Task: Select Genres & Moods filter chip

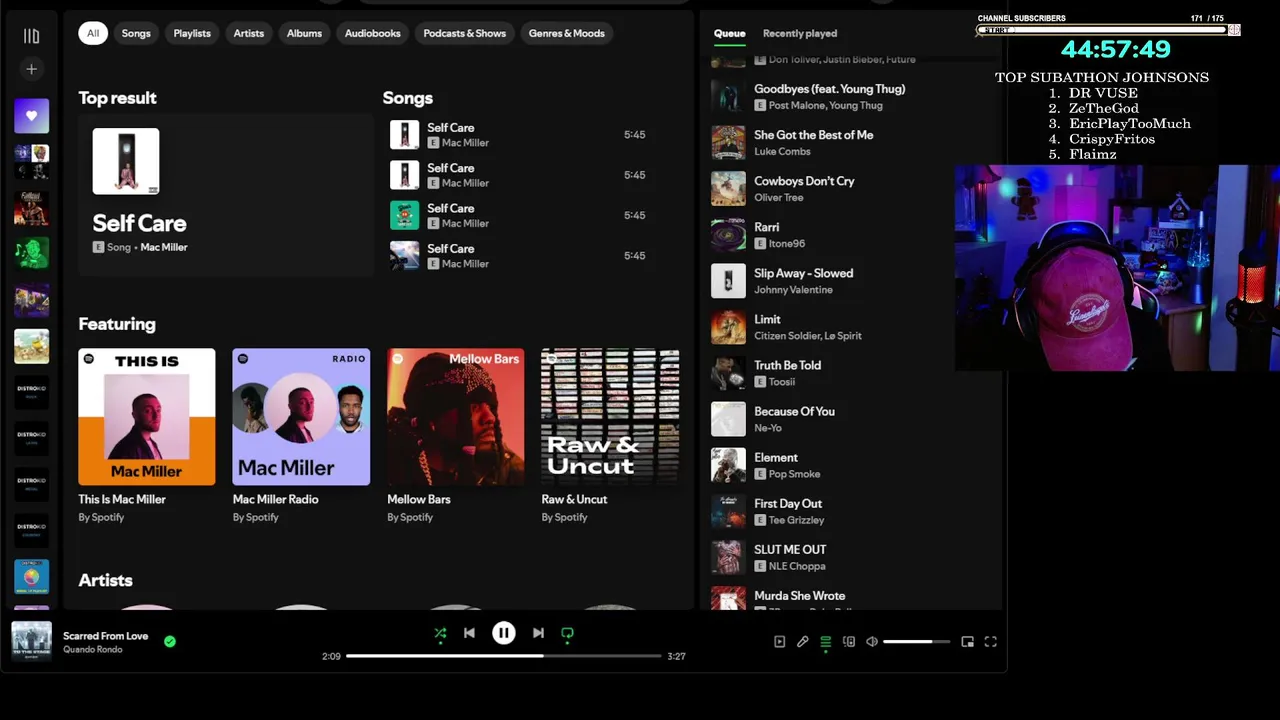Action: (x=566, y=33)
